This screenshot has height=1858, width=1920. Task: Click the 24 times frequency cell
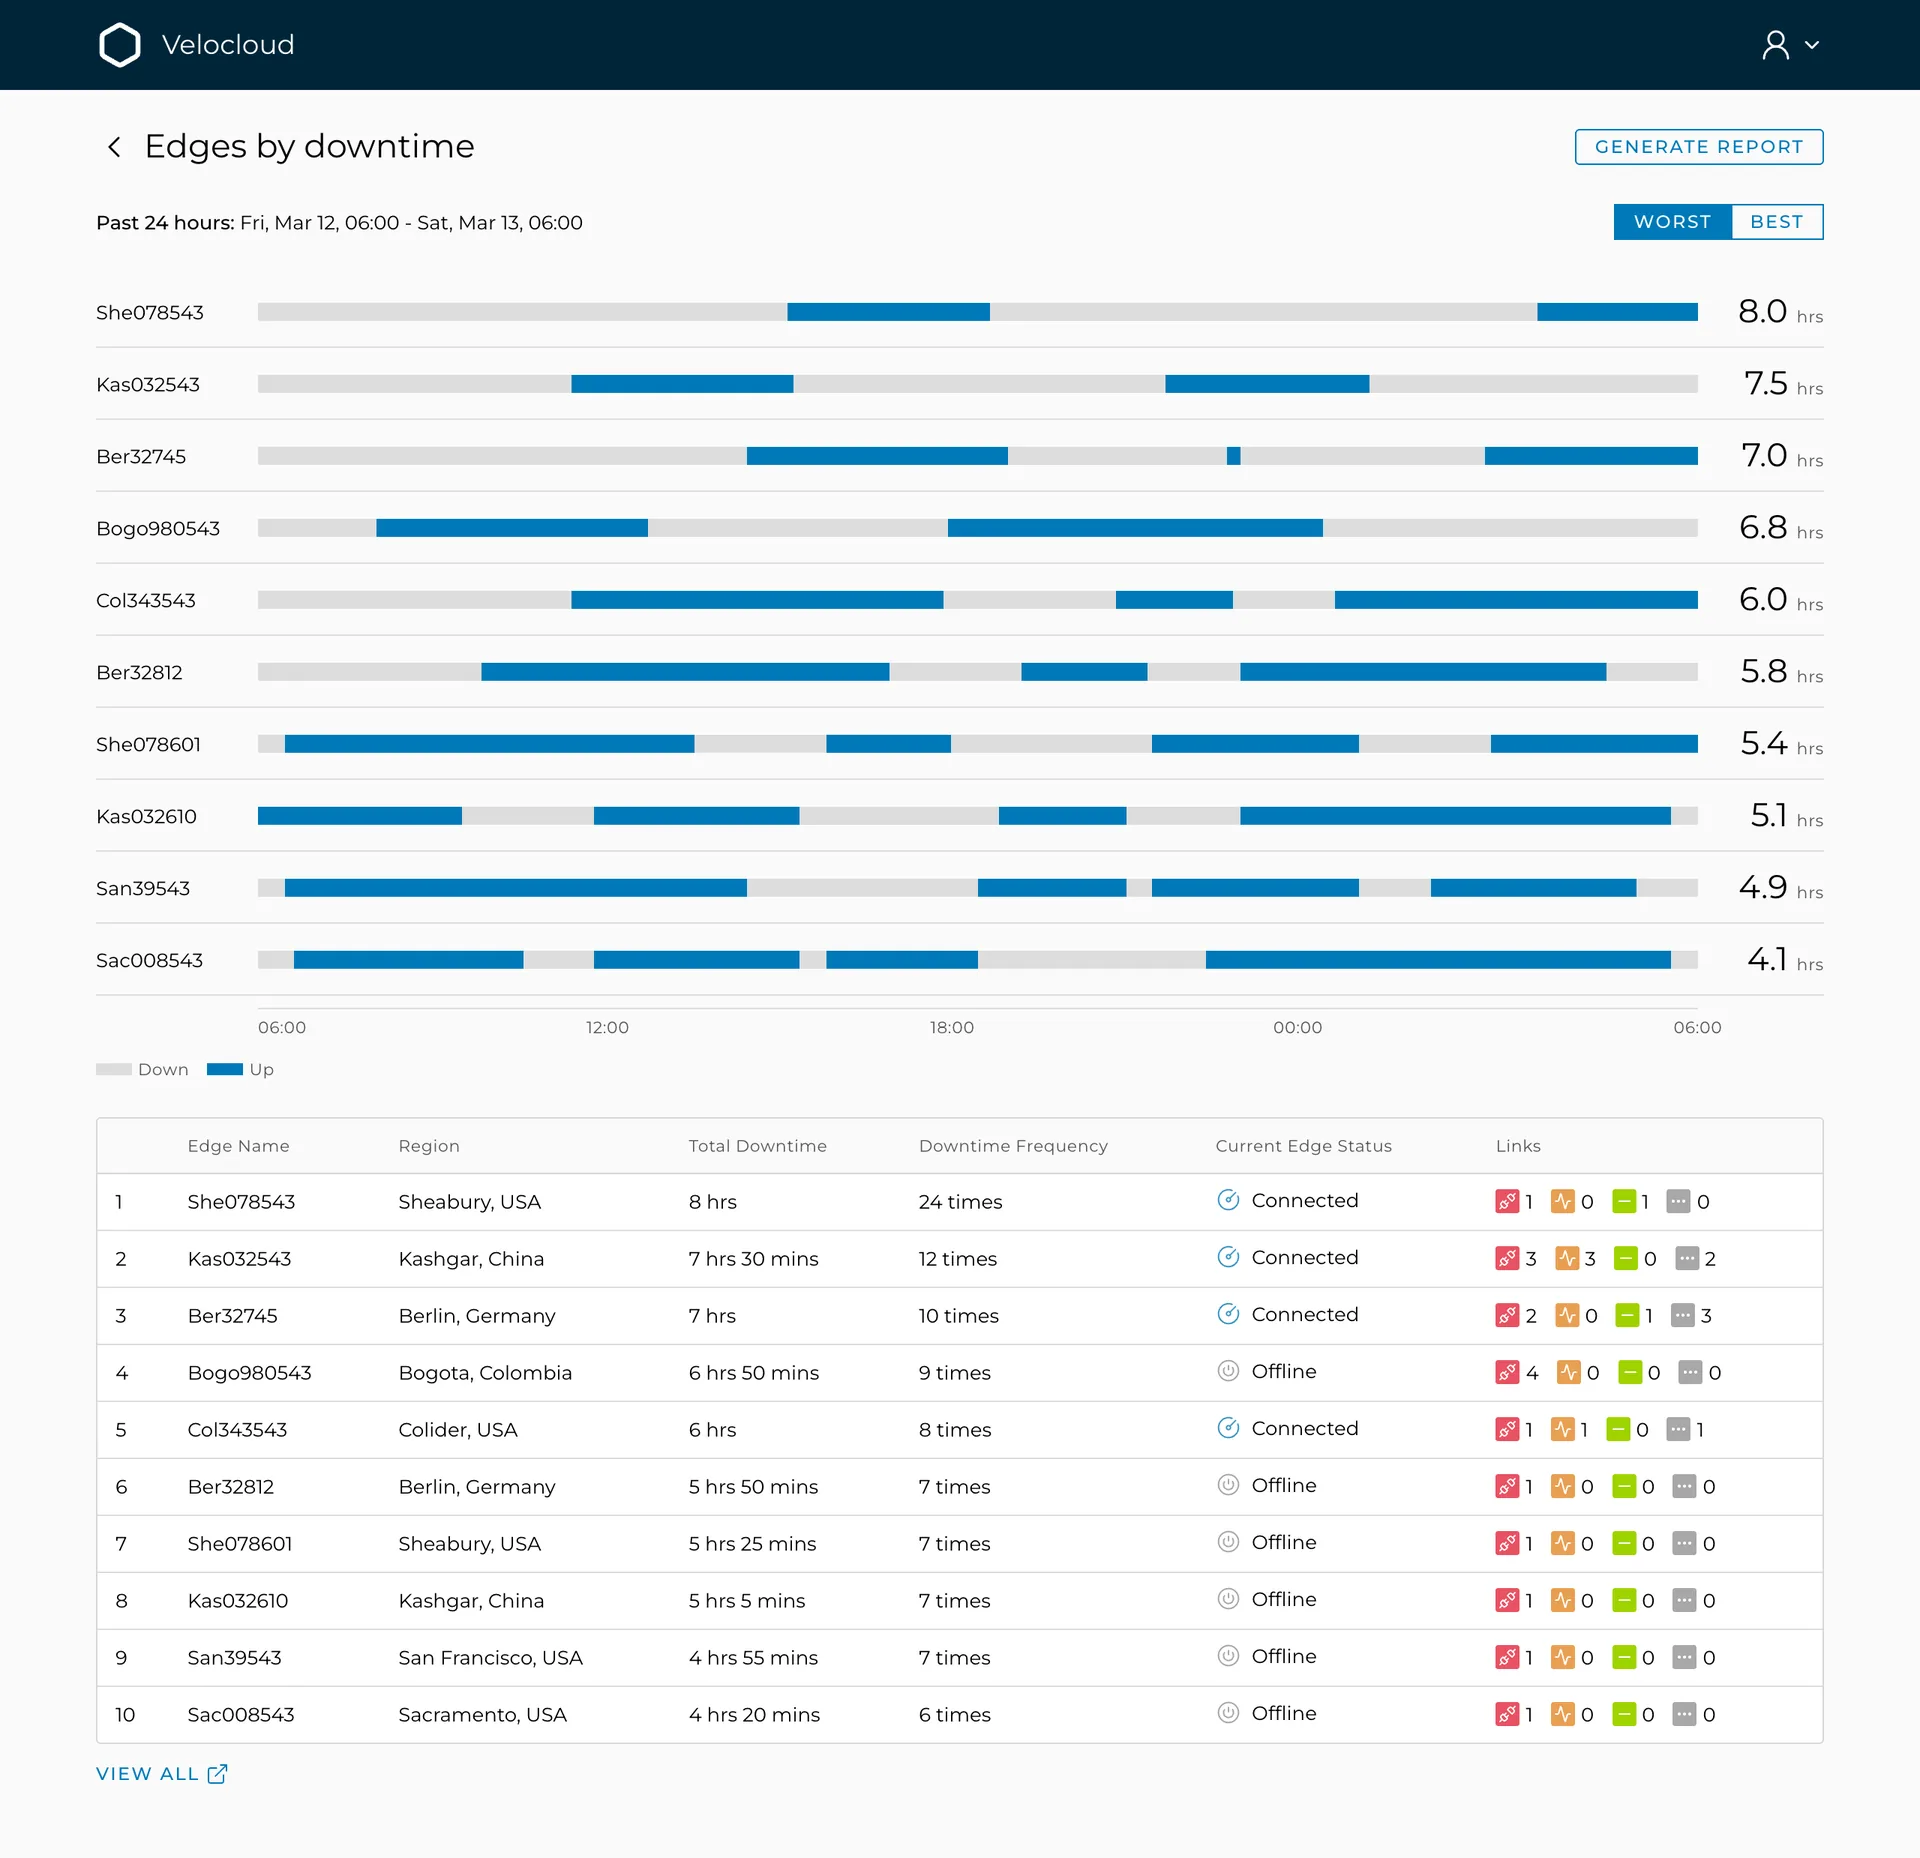pos(960,1202)
